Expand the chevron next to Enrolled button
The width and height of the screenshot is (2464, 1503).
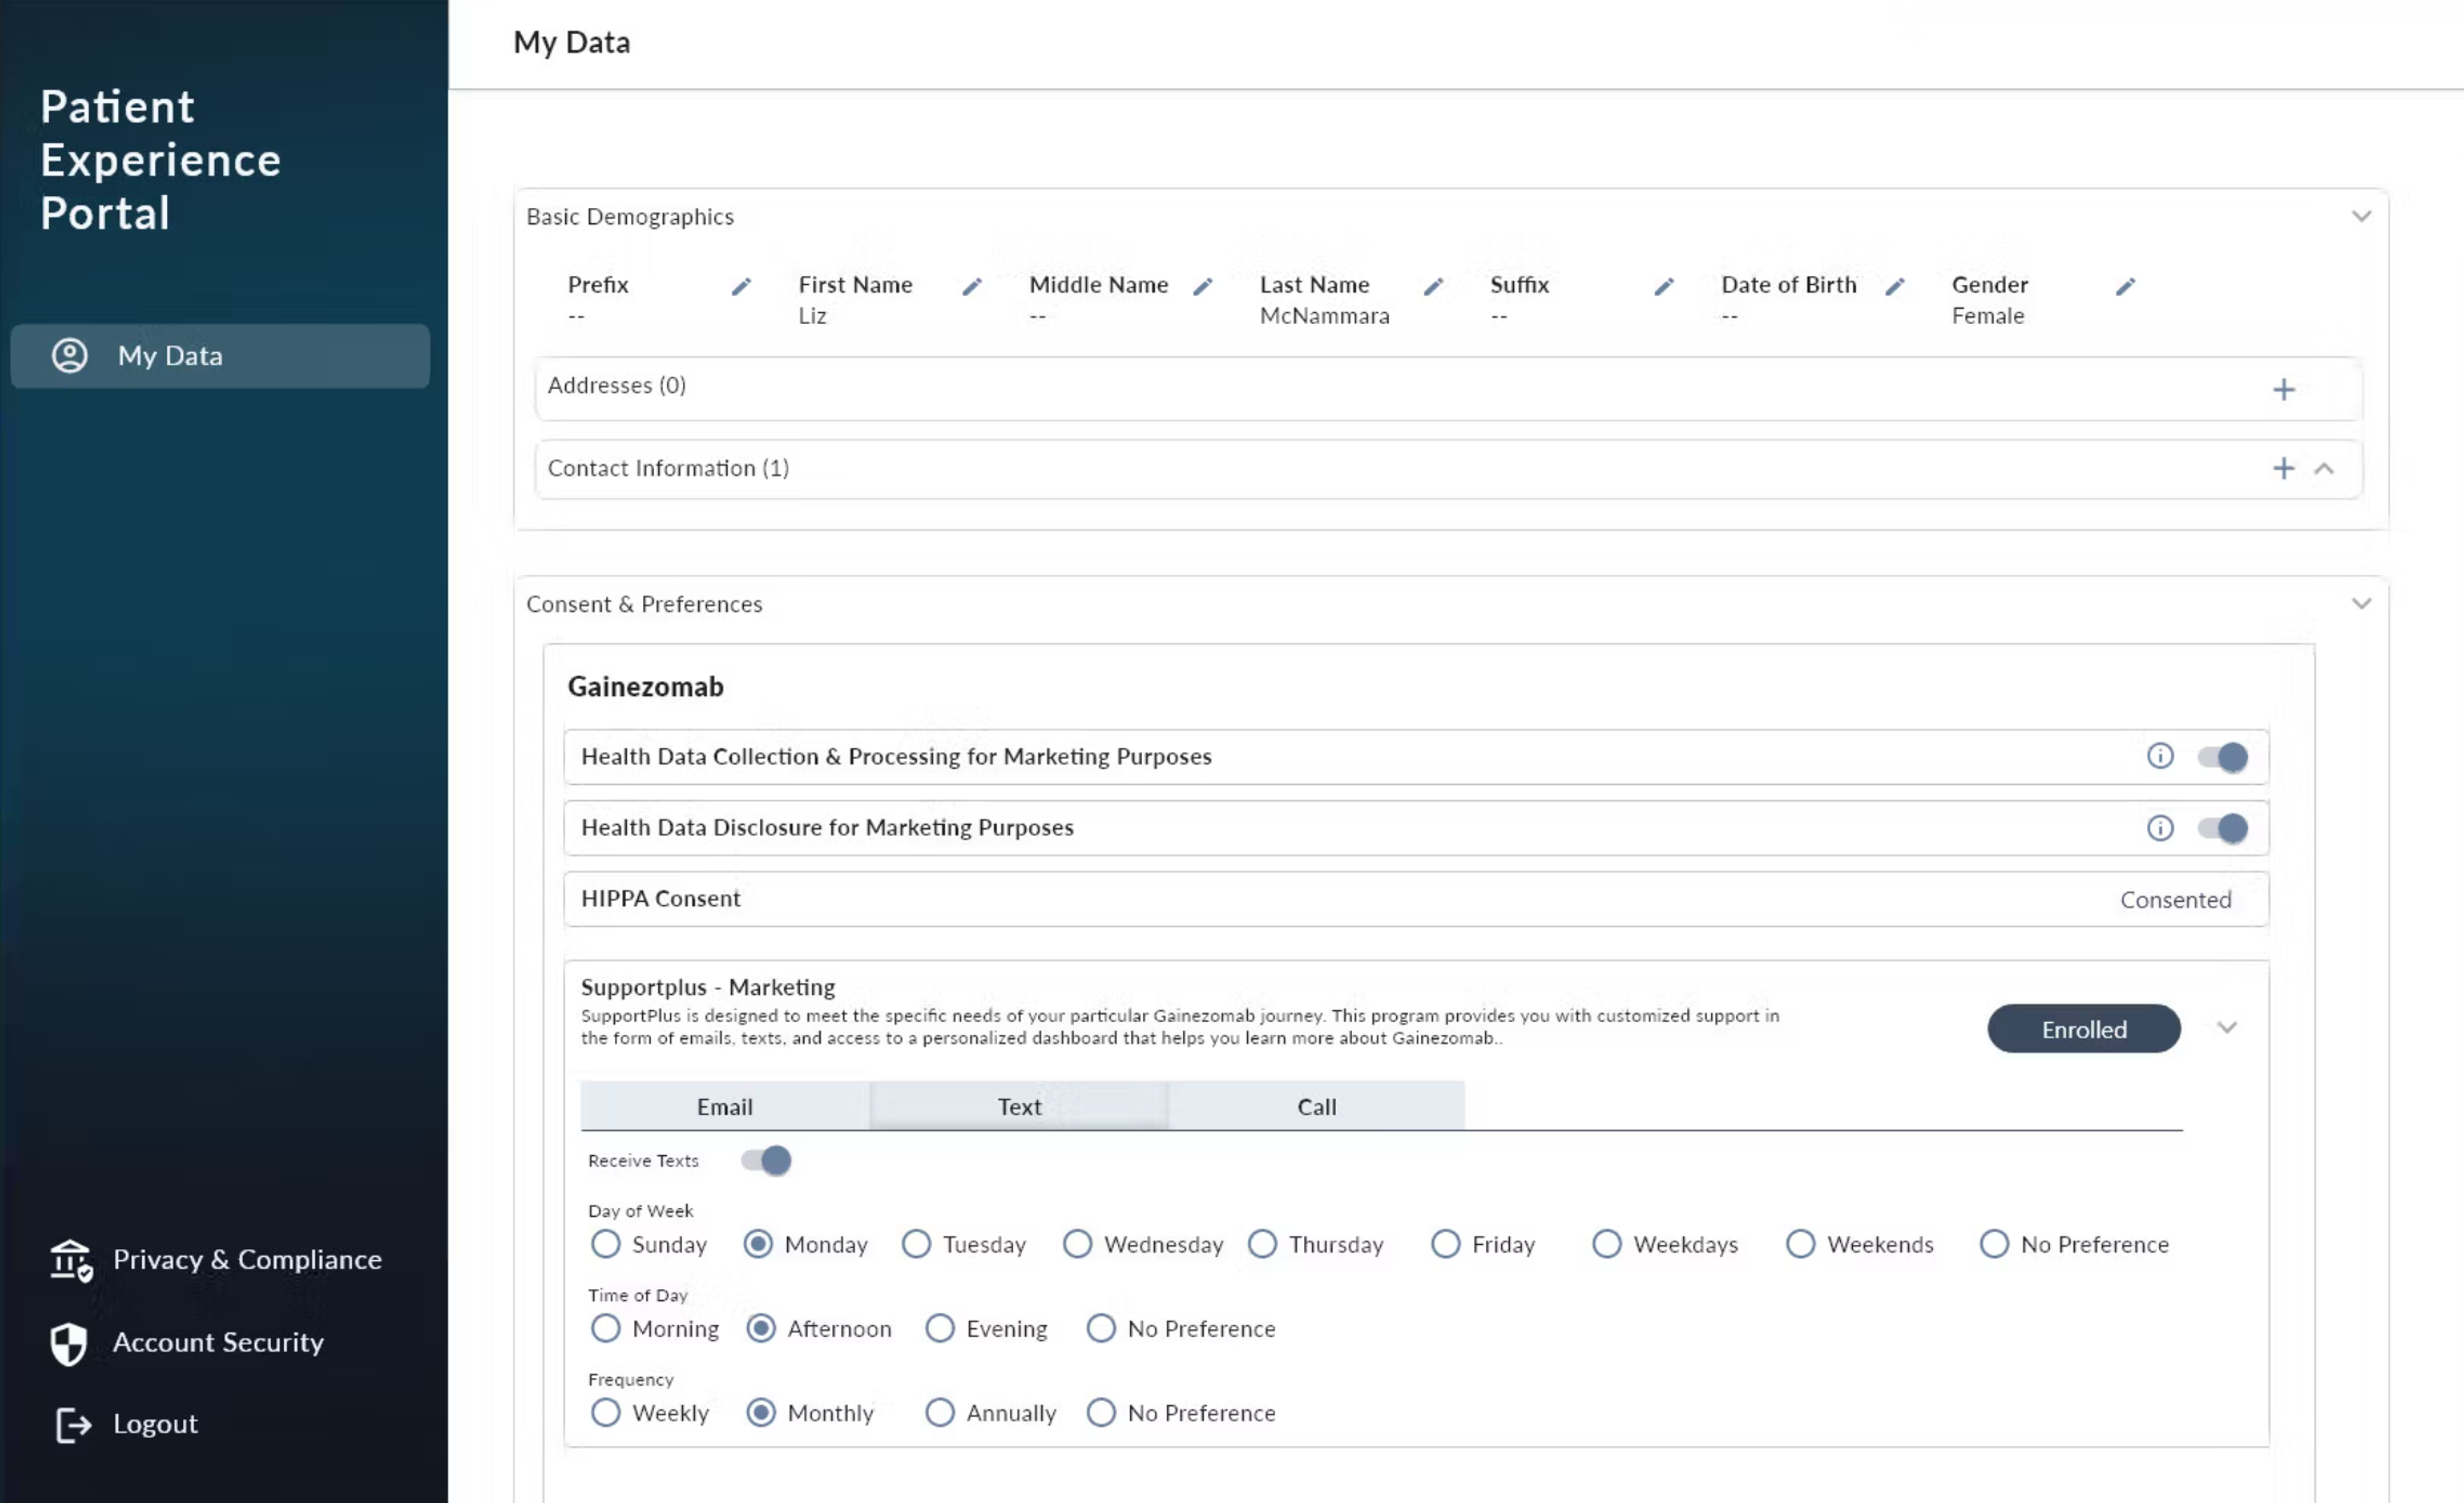pos(2226,1028)
